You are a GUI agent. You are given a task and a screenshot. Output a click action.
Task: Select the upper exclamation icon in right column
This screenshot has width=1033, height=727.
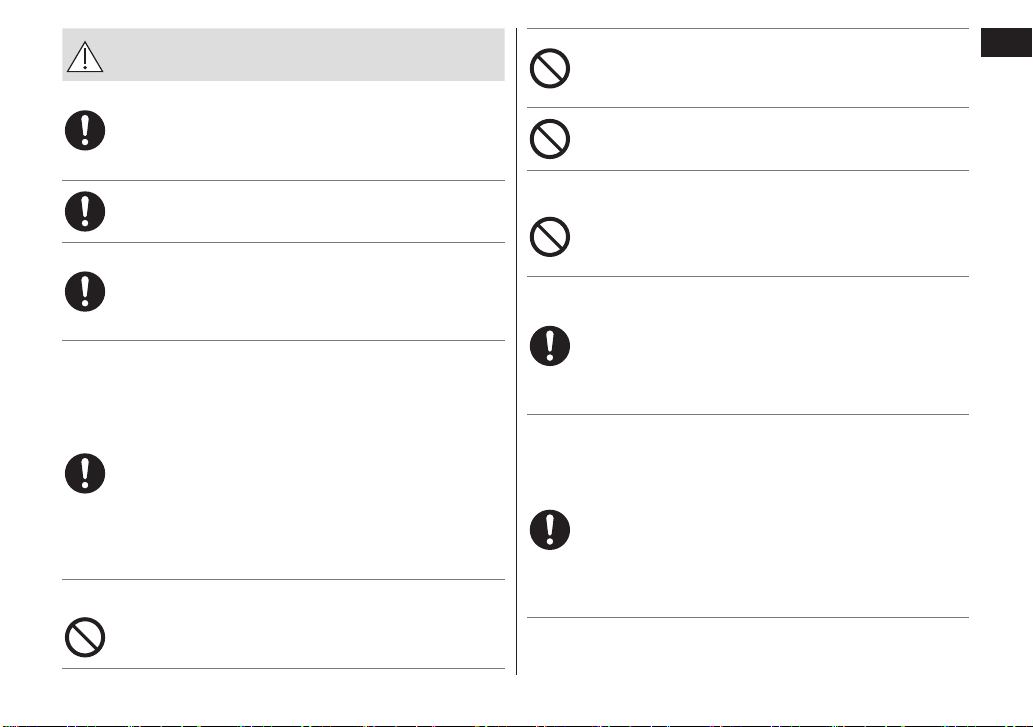pyautogui.click(x=550, y=346)
